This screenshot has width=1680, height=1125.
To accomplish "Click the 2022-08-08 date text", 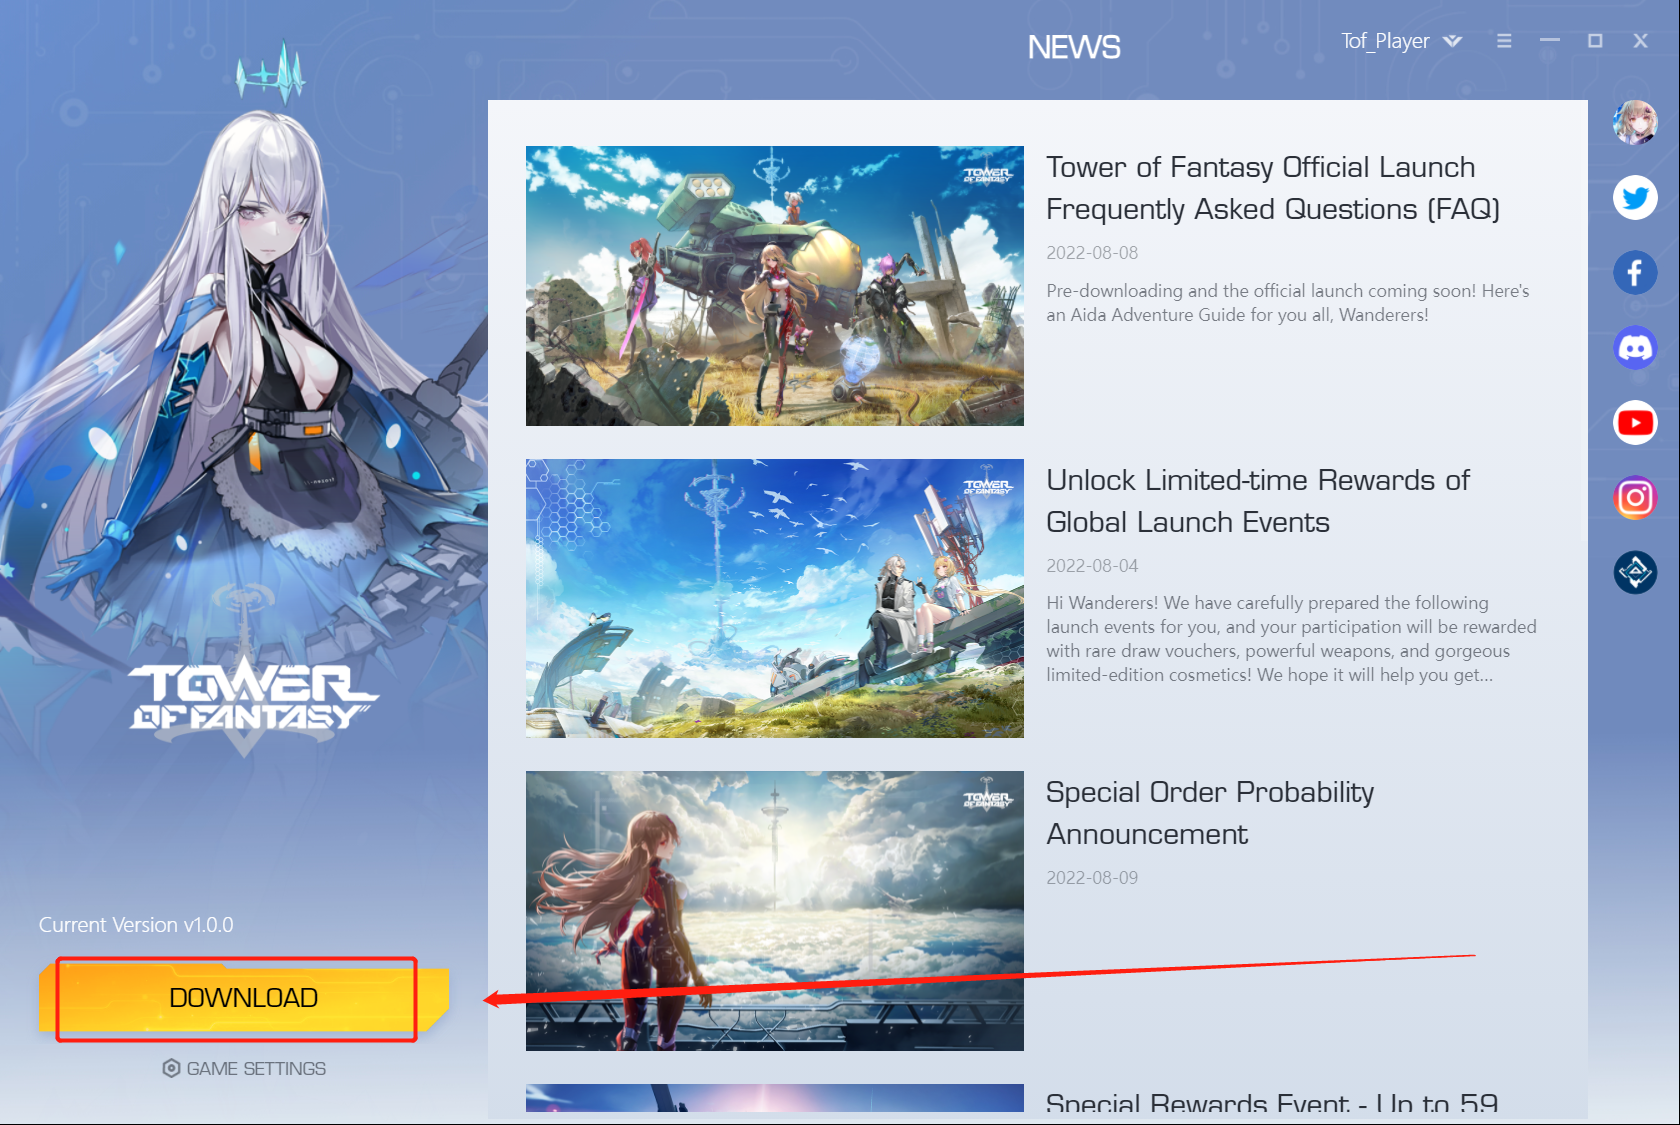I will pos(1092,253).
